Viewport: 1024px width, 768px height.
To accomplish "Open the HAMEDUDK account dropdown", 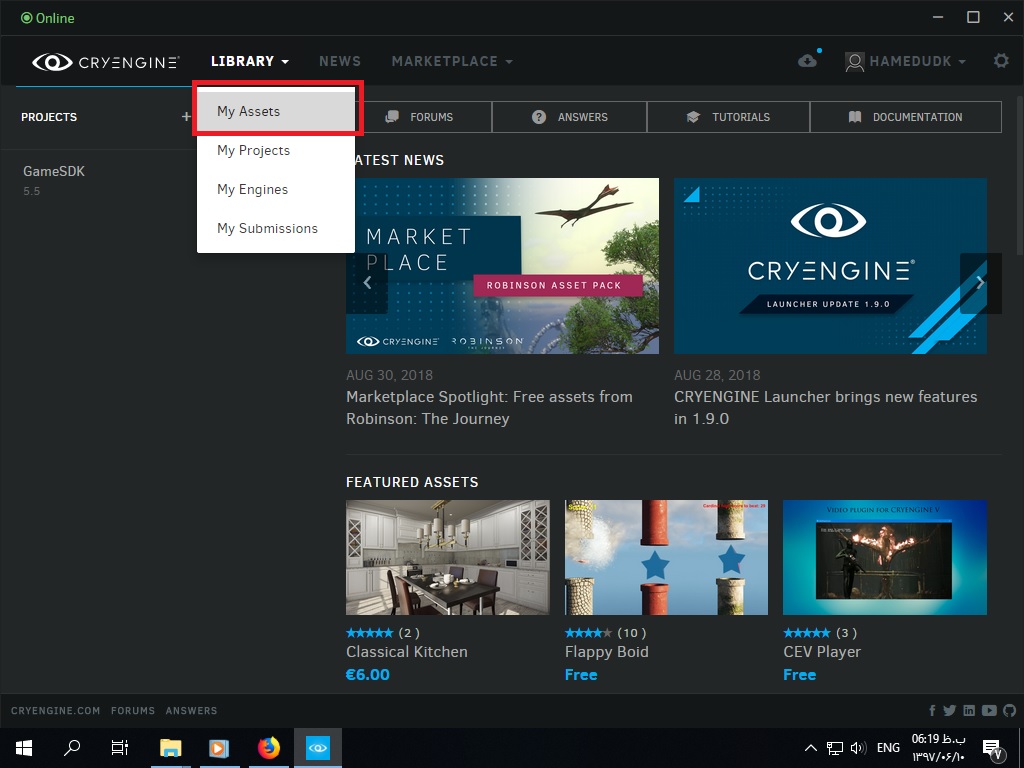I will [917, 61].
